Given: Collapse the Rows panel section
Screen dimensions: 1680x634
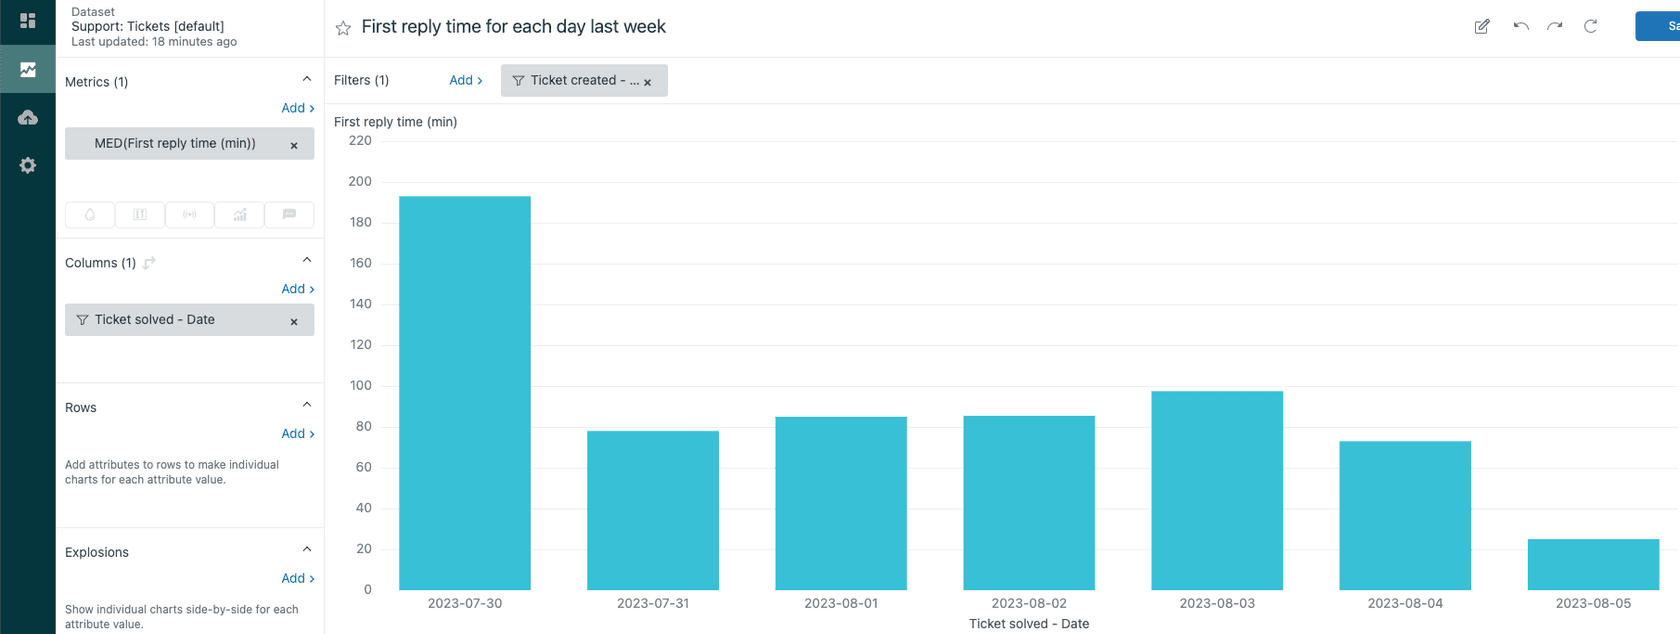Looking at the screenshot, I should (307, 404).
